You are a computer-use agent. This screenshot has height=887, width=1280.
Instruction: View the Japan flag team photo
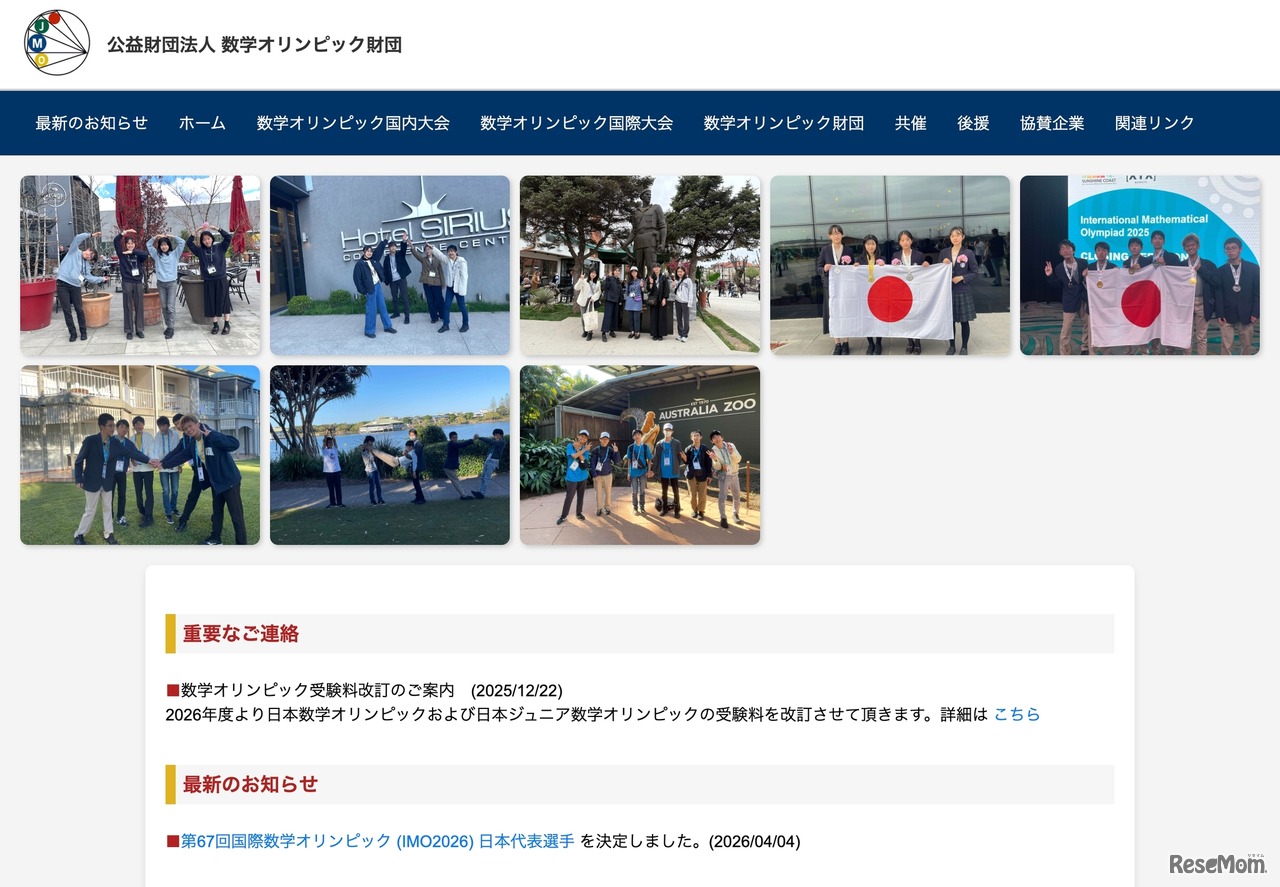889,264
